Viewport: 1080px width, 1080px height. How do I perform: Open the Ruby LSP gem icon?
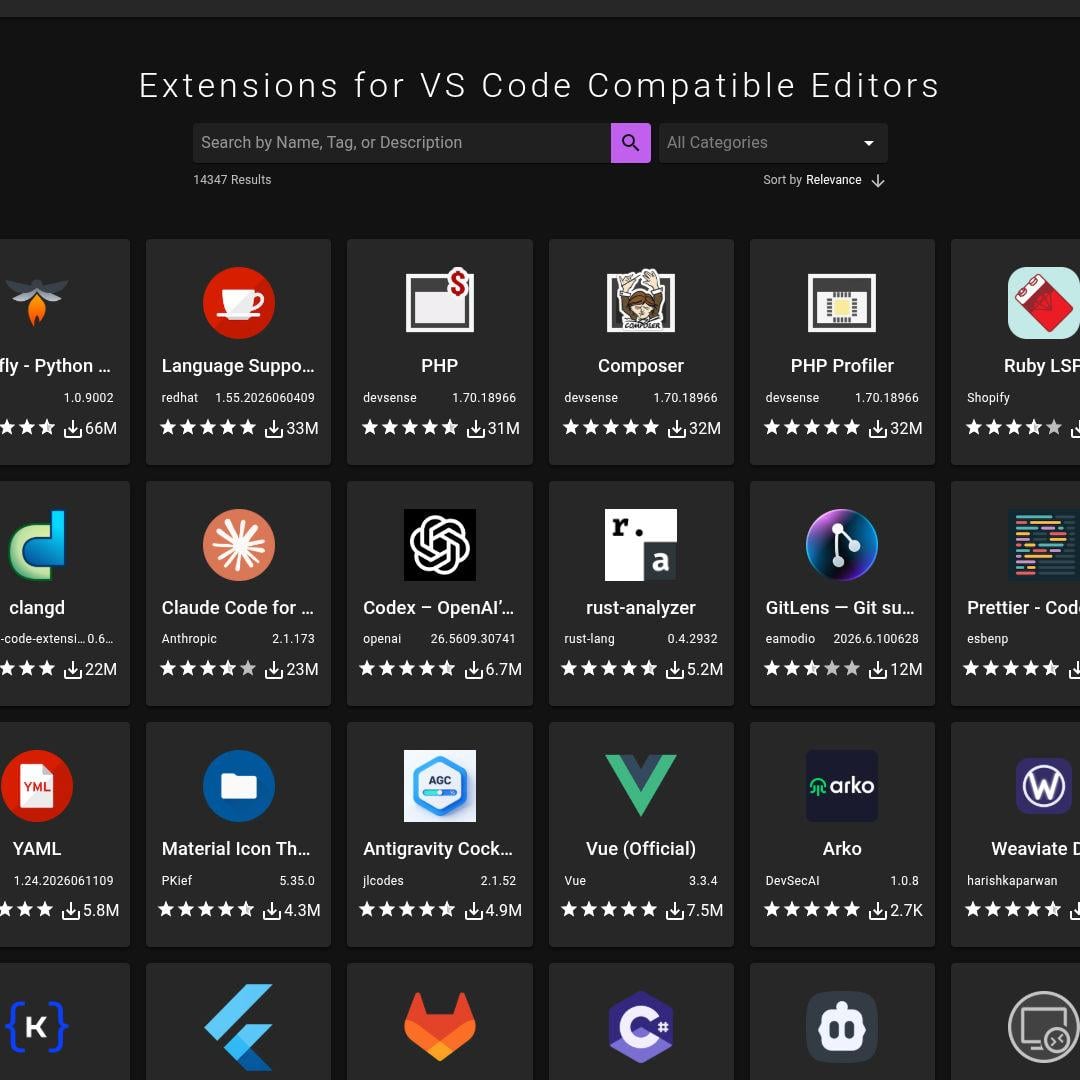pos(1043,303)
